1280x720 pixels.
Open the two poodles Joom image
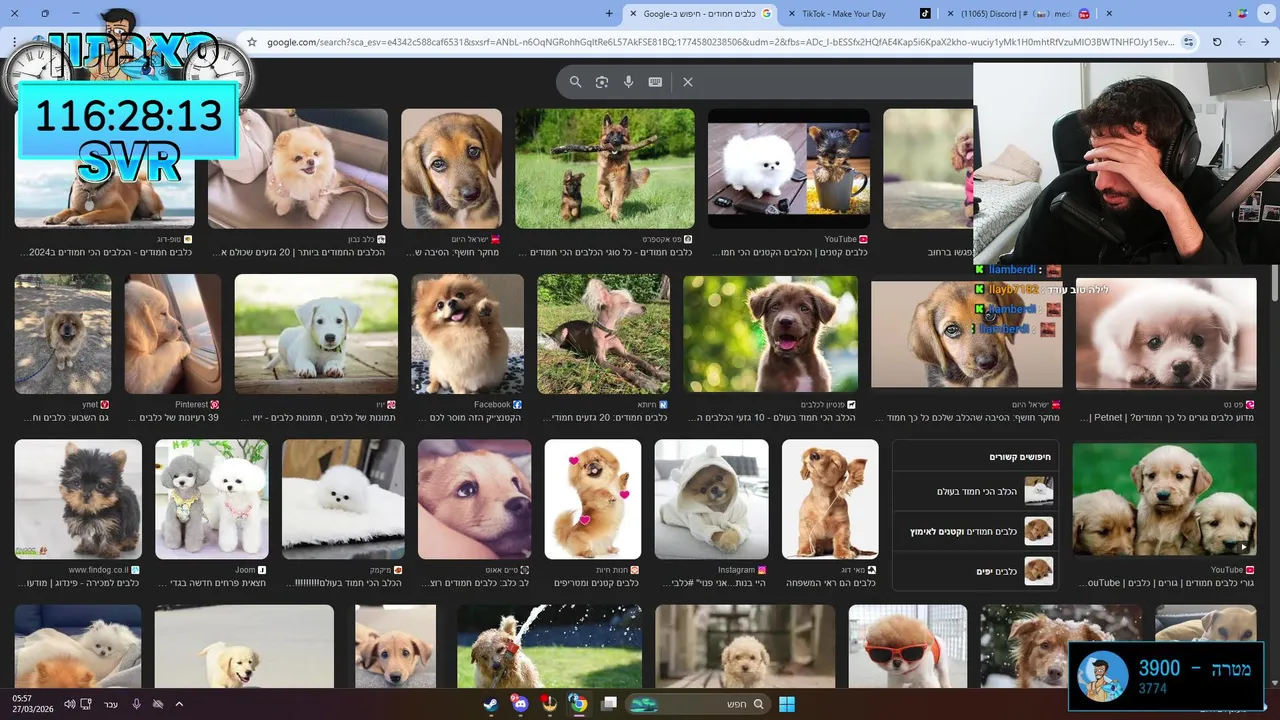pos(212,499)
